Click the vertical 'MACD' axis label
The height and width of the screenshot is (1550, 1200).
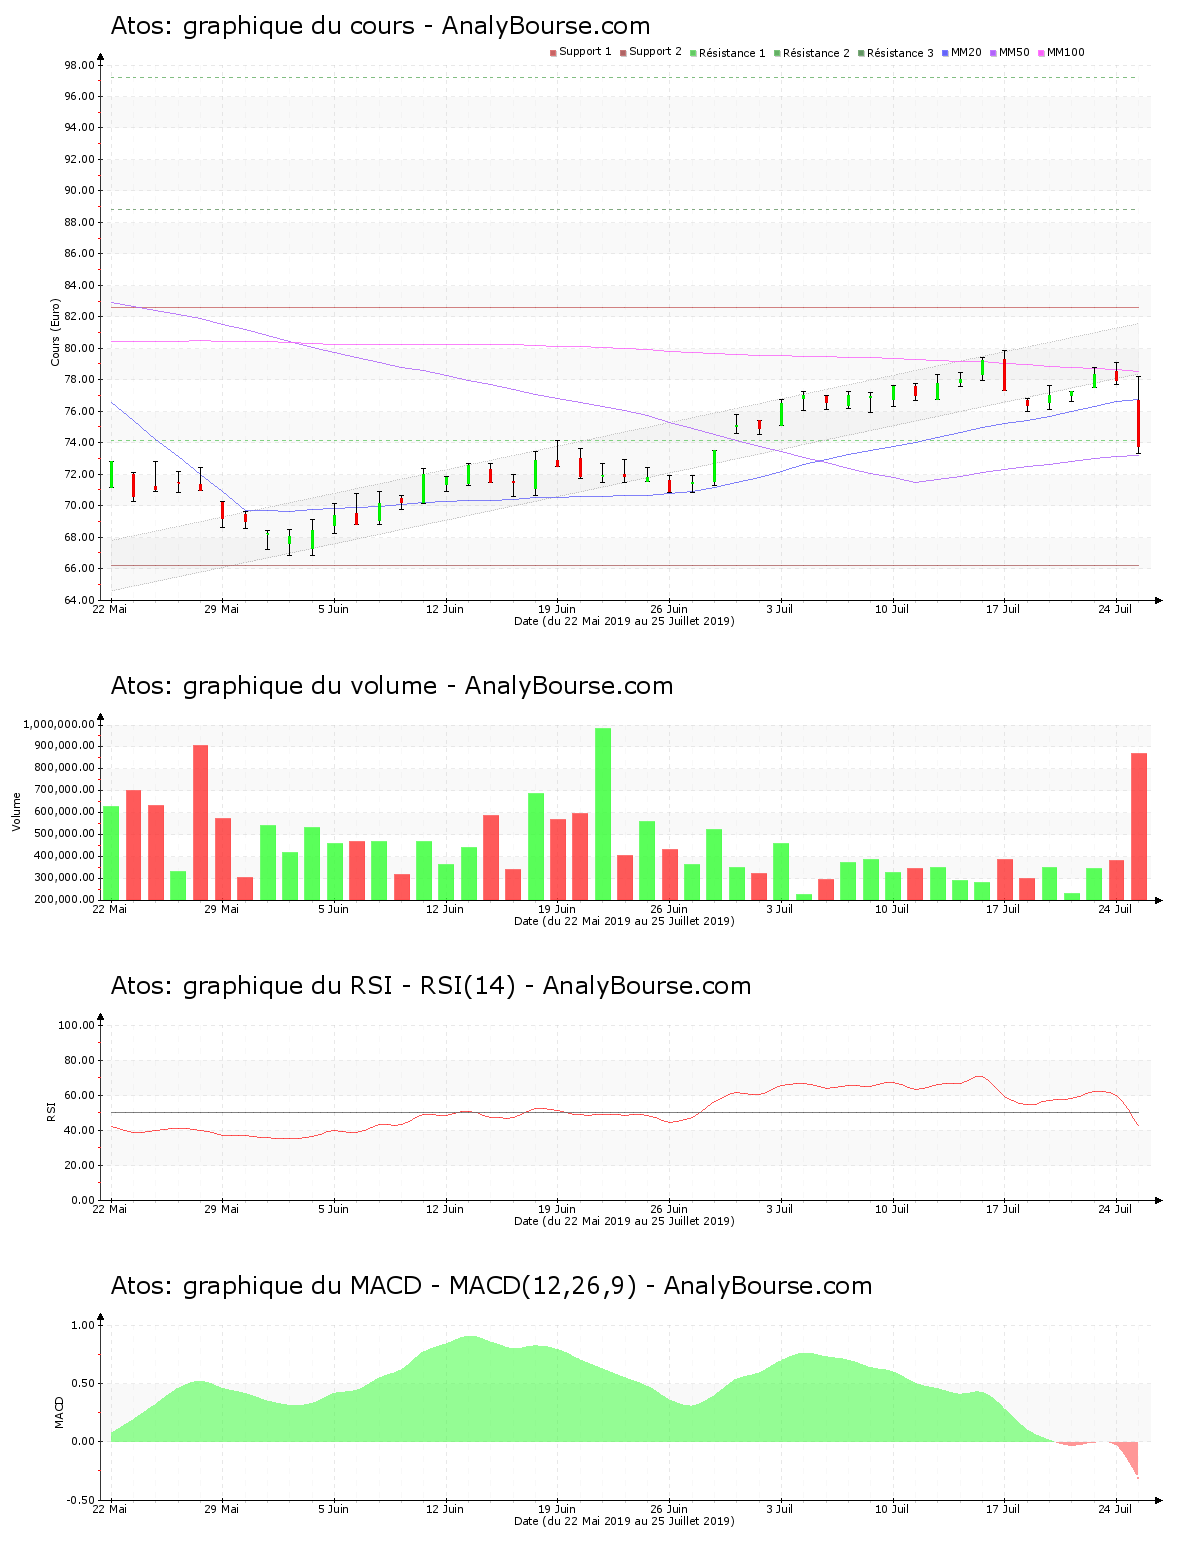coord(59,1411)
